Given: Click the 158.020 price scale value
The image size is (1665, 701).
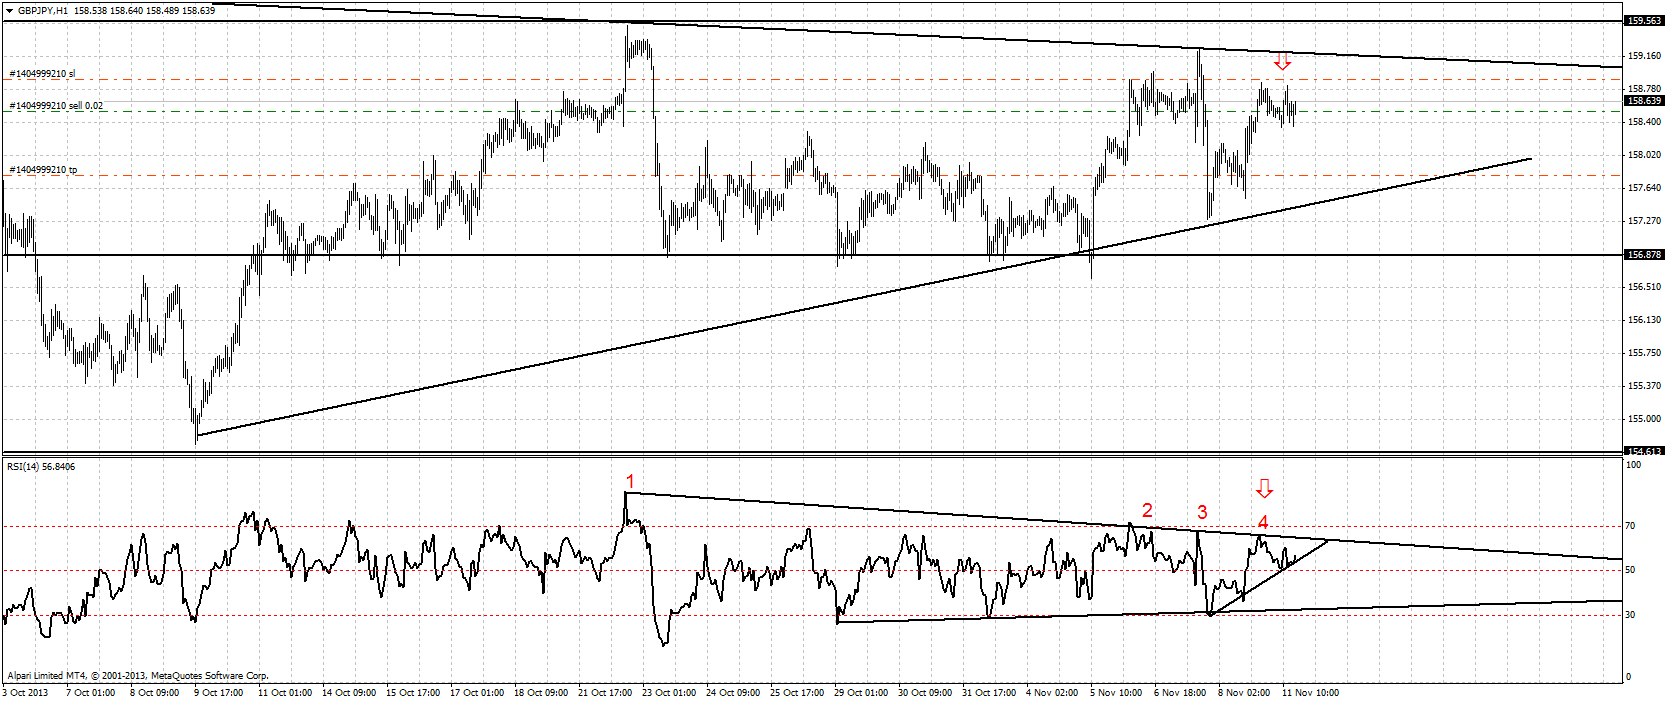Looking at the screenshot, I should coord(1644,155).
